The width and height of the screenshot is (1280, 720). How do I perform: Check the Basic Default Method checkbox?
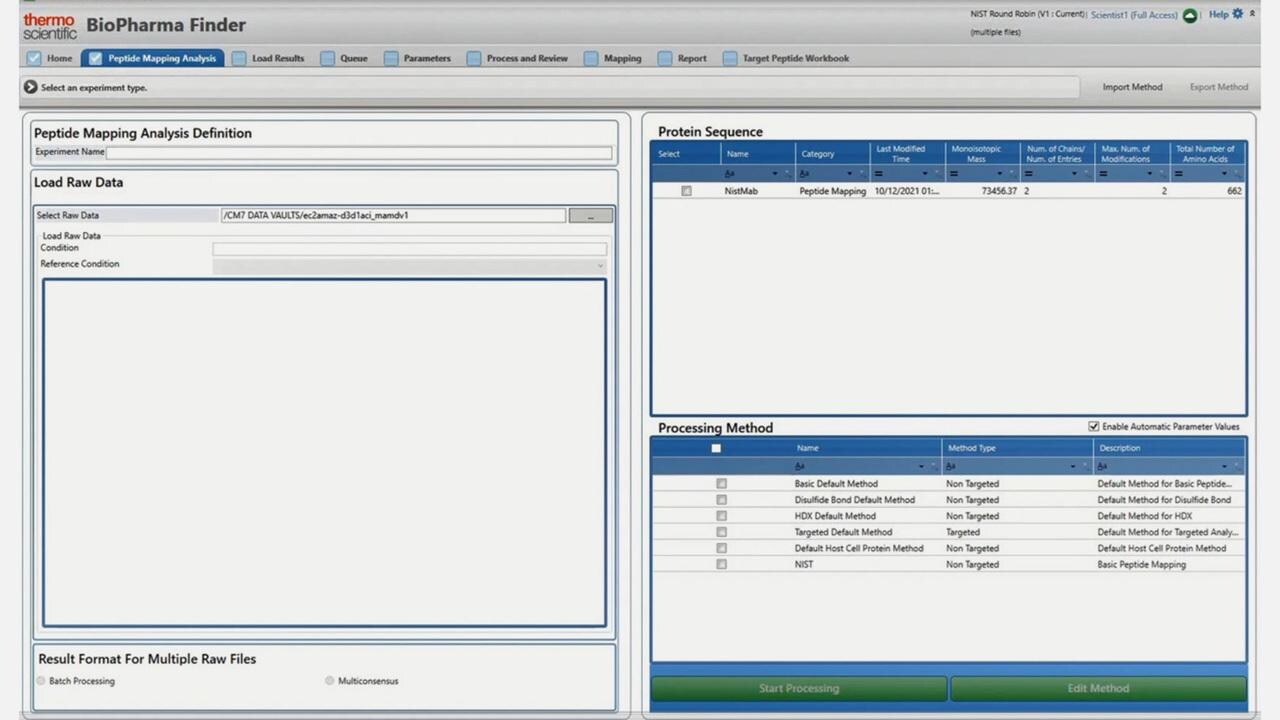(x=721, y=484)
